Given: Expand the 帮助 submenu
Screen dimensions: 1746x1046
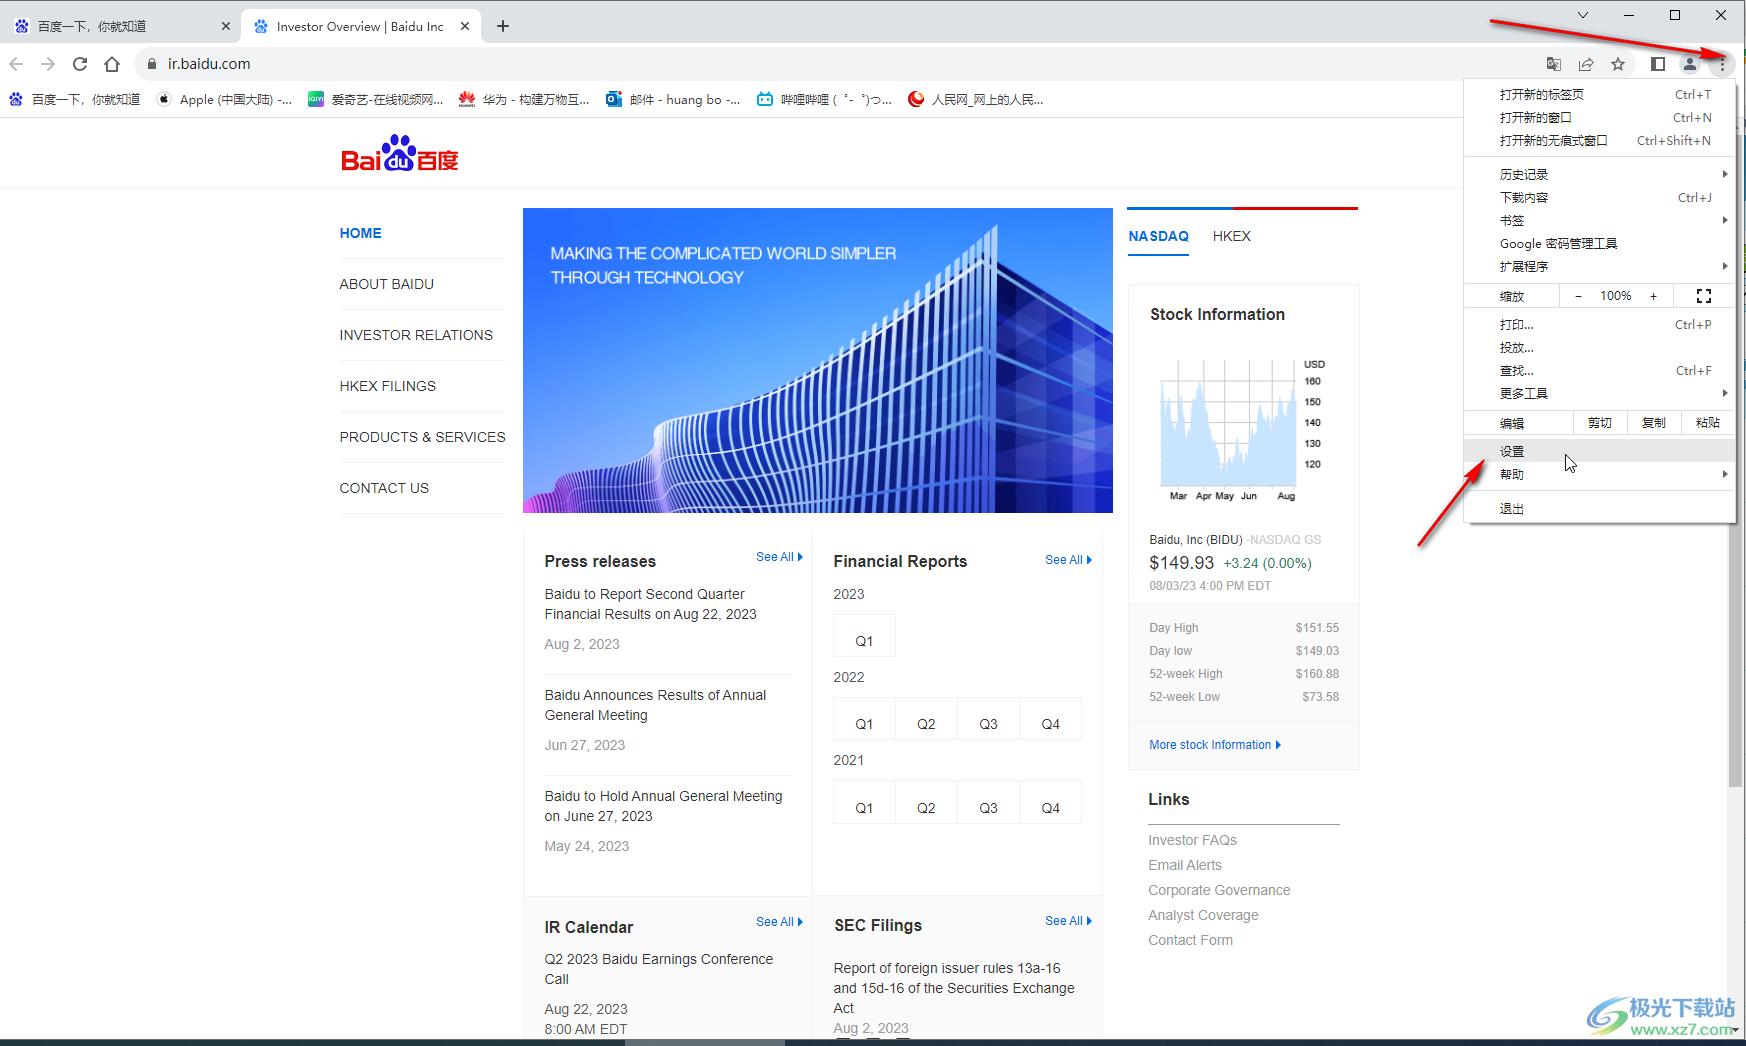Looking at the screenshot, I should [1600, 474].
